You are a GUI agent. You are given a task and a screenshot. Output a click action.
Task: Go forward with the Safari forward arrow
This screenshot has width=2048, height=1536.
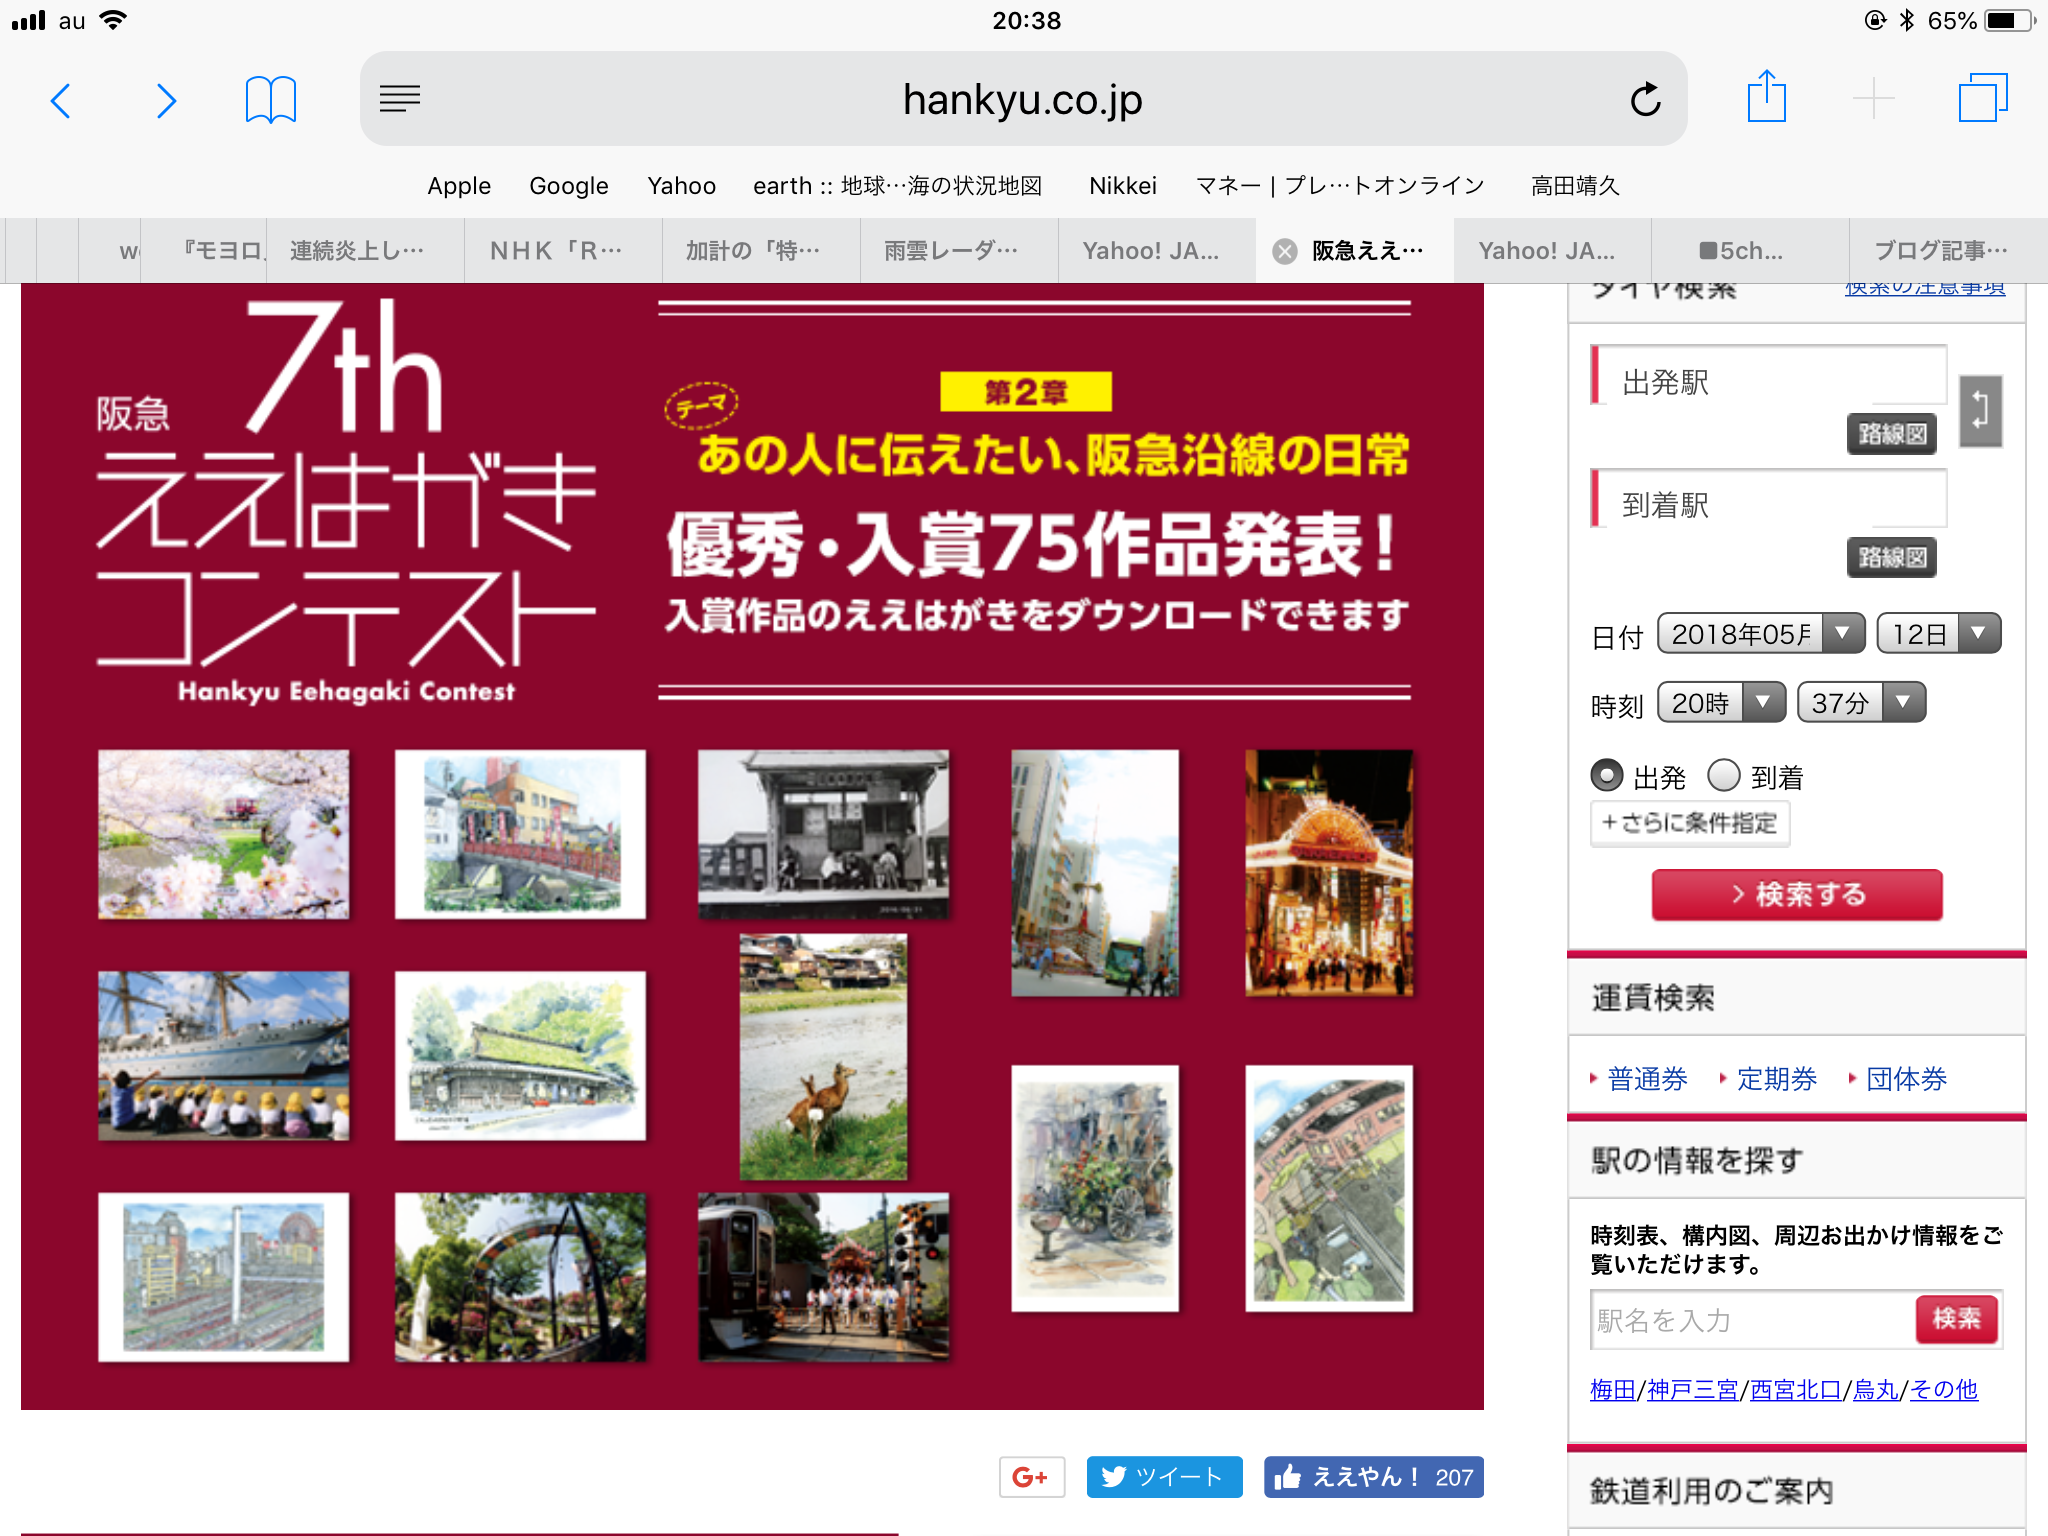coord(166,100)
